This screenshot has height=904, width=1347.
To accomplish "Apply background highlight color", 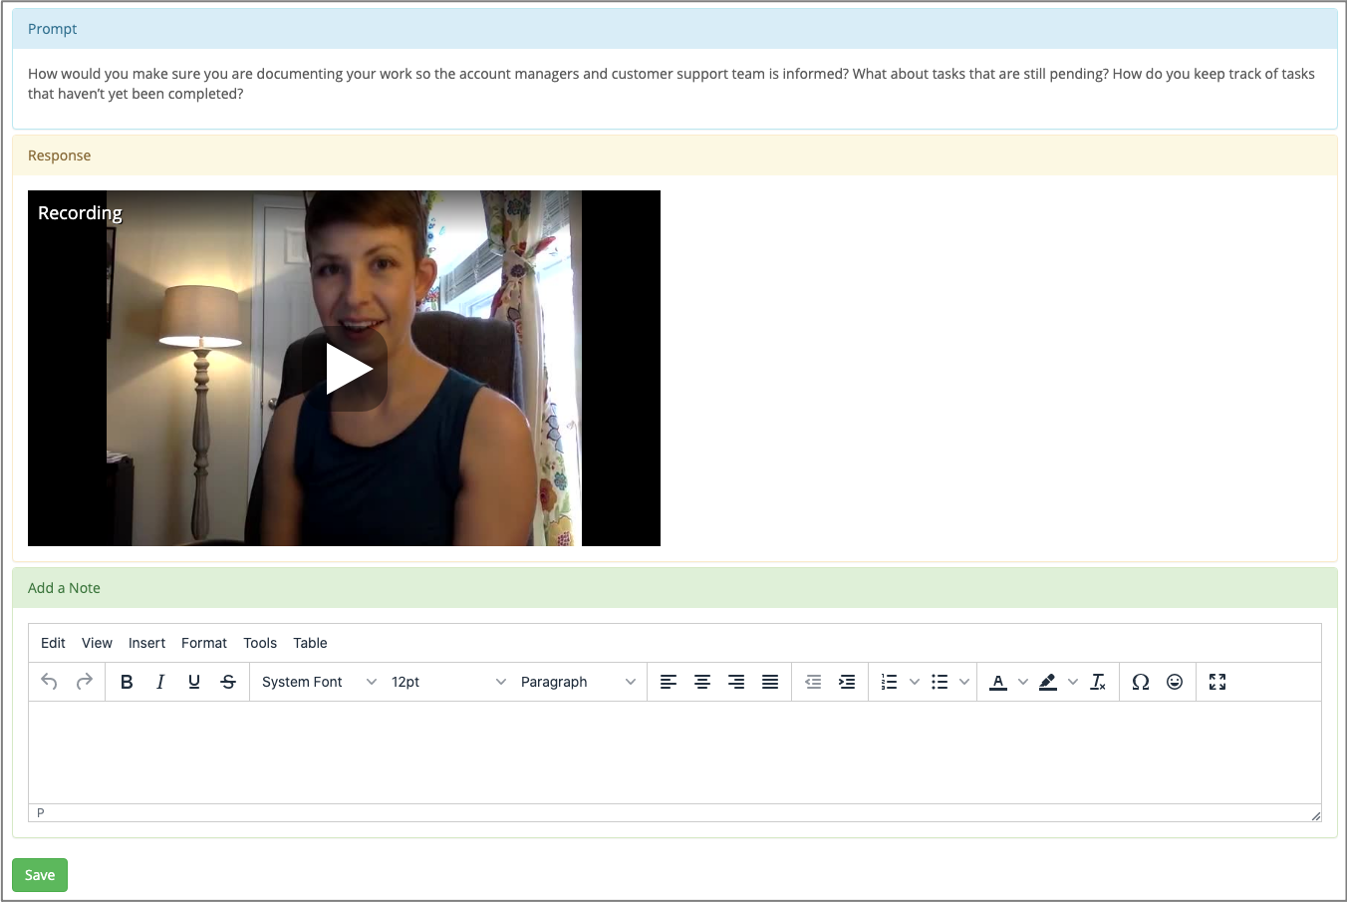I will (1047, 682).
